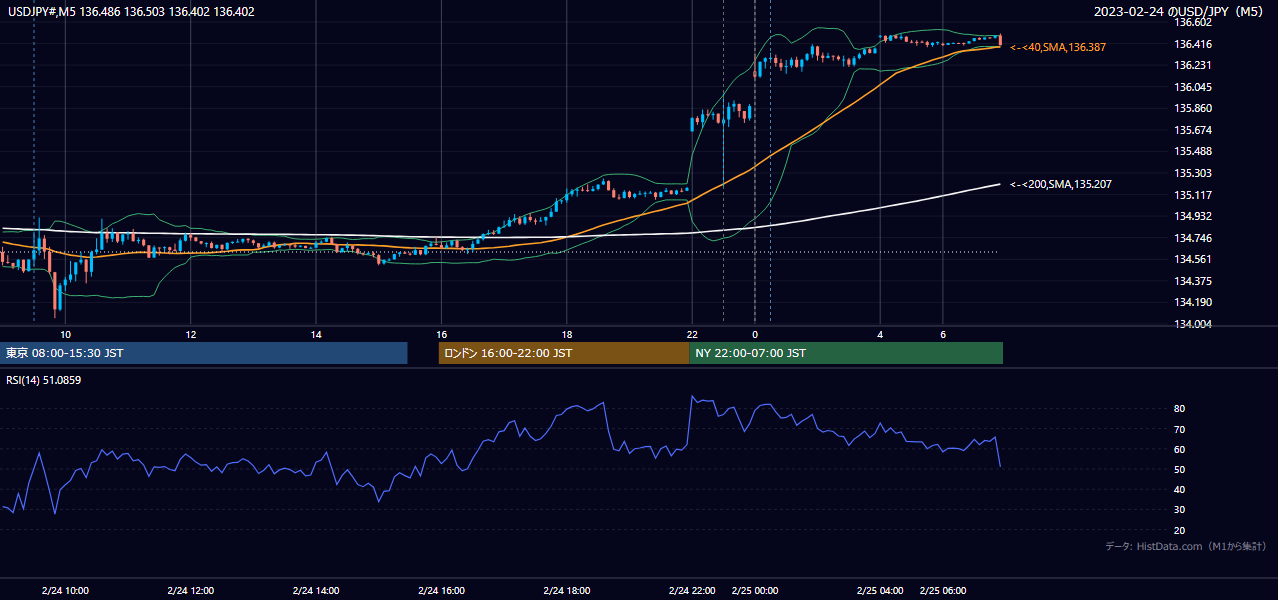This screenshot has width=1278, height=600.
Task: Click bottom date label 2/24 22:00
Action: pyautogui.click(x=692, y=590)
